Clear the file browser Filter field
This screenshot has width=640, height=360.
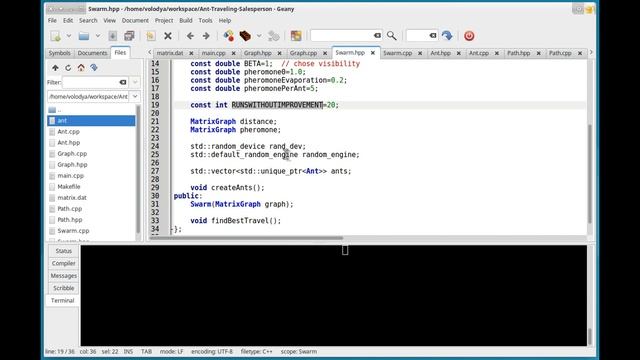tap(123, 82)
